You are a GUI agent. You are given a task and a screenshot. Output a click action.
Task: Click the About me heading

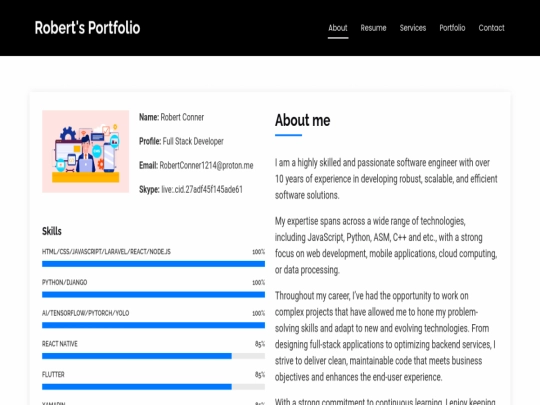[x=302, y=120]
